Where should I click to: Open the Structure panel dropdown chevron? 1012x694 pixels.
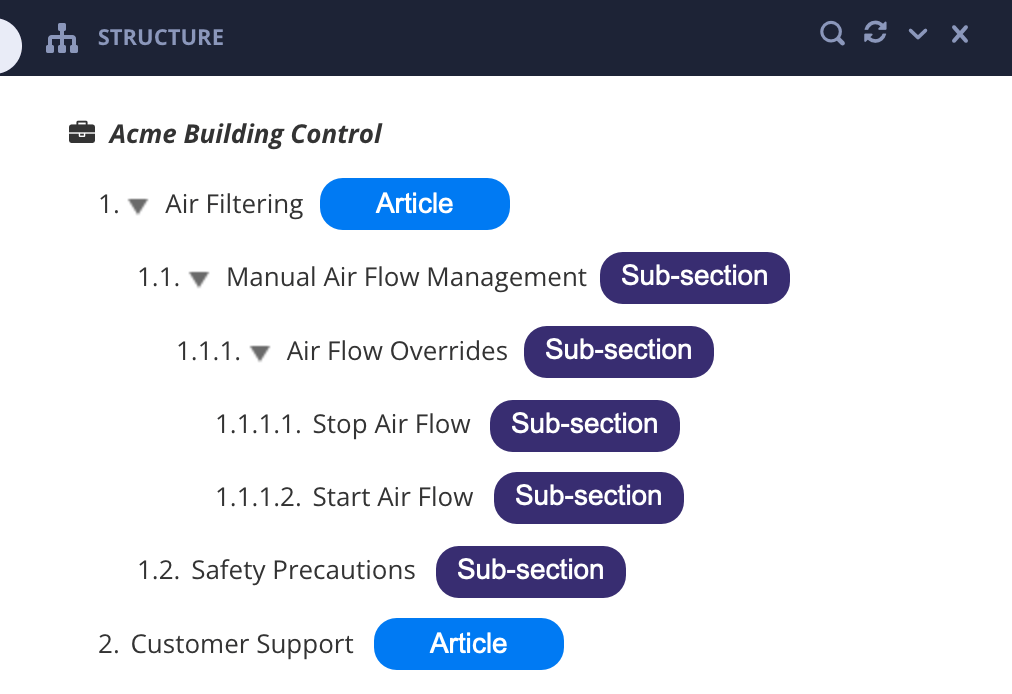917,33
